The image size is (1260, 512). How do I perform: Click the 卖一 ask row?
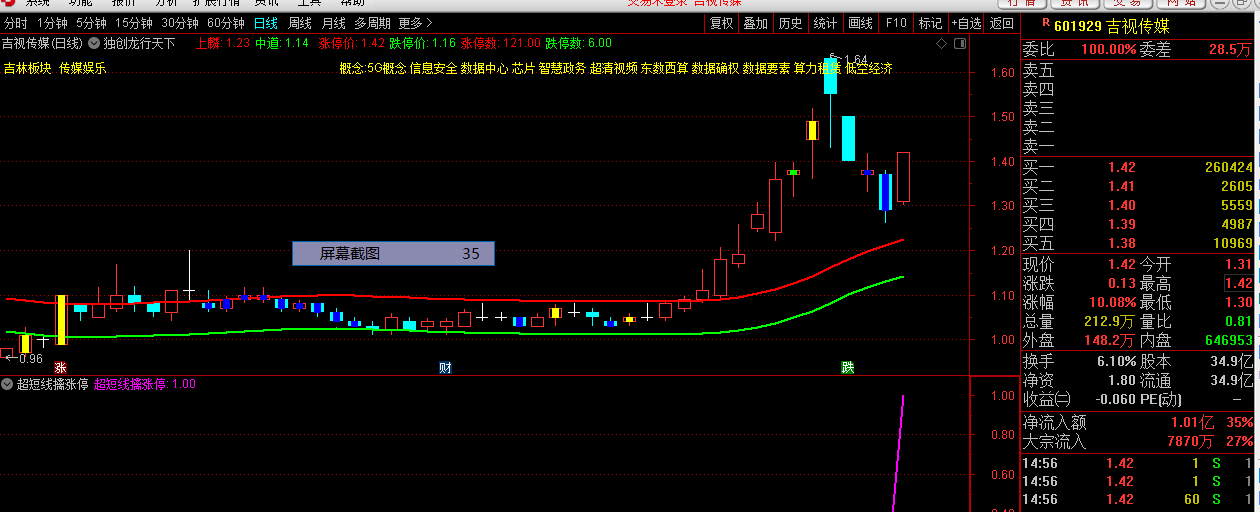(x=1138, y=146)
